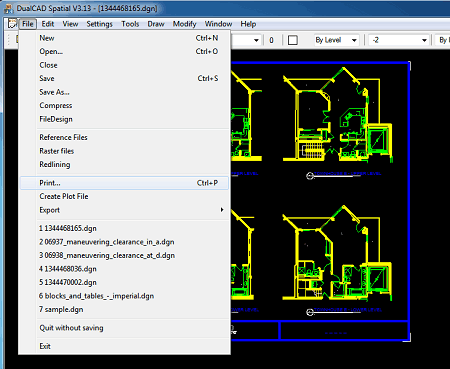Select Exit from the File menu
Image resolution: width=450 pixels, height=369 pixels.
[124, 346]
